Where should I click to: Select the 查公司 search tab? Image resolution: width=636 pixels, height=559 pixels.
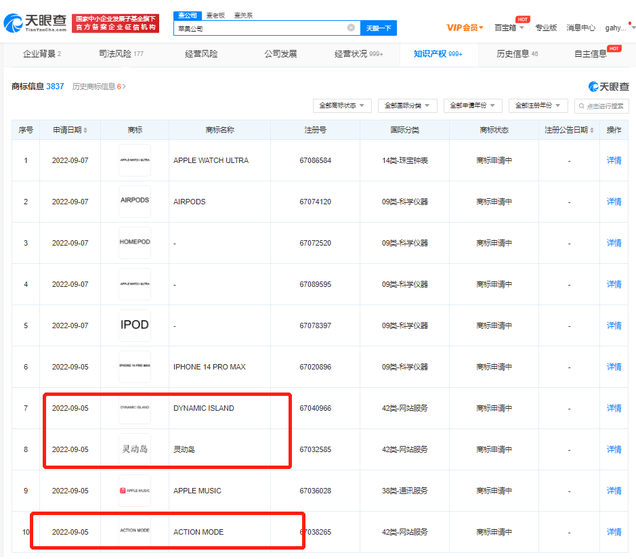pyautogui.click(x=187, y=15)
